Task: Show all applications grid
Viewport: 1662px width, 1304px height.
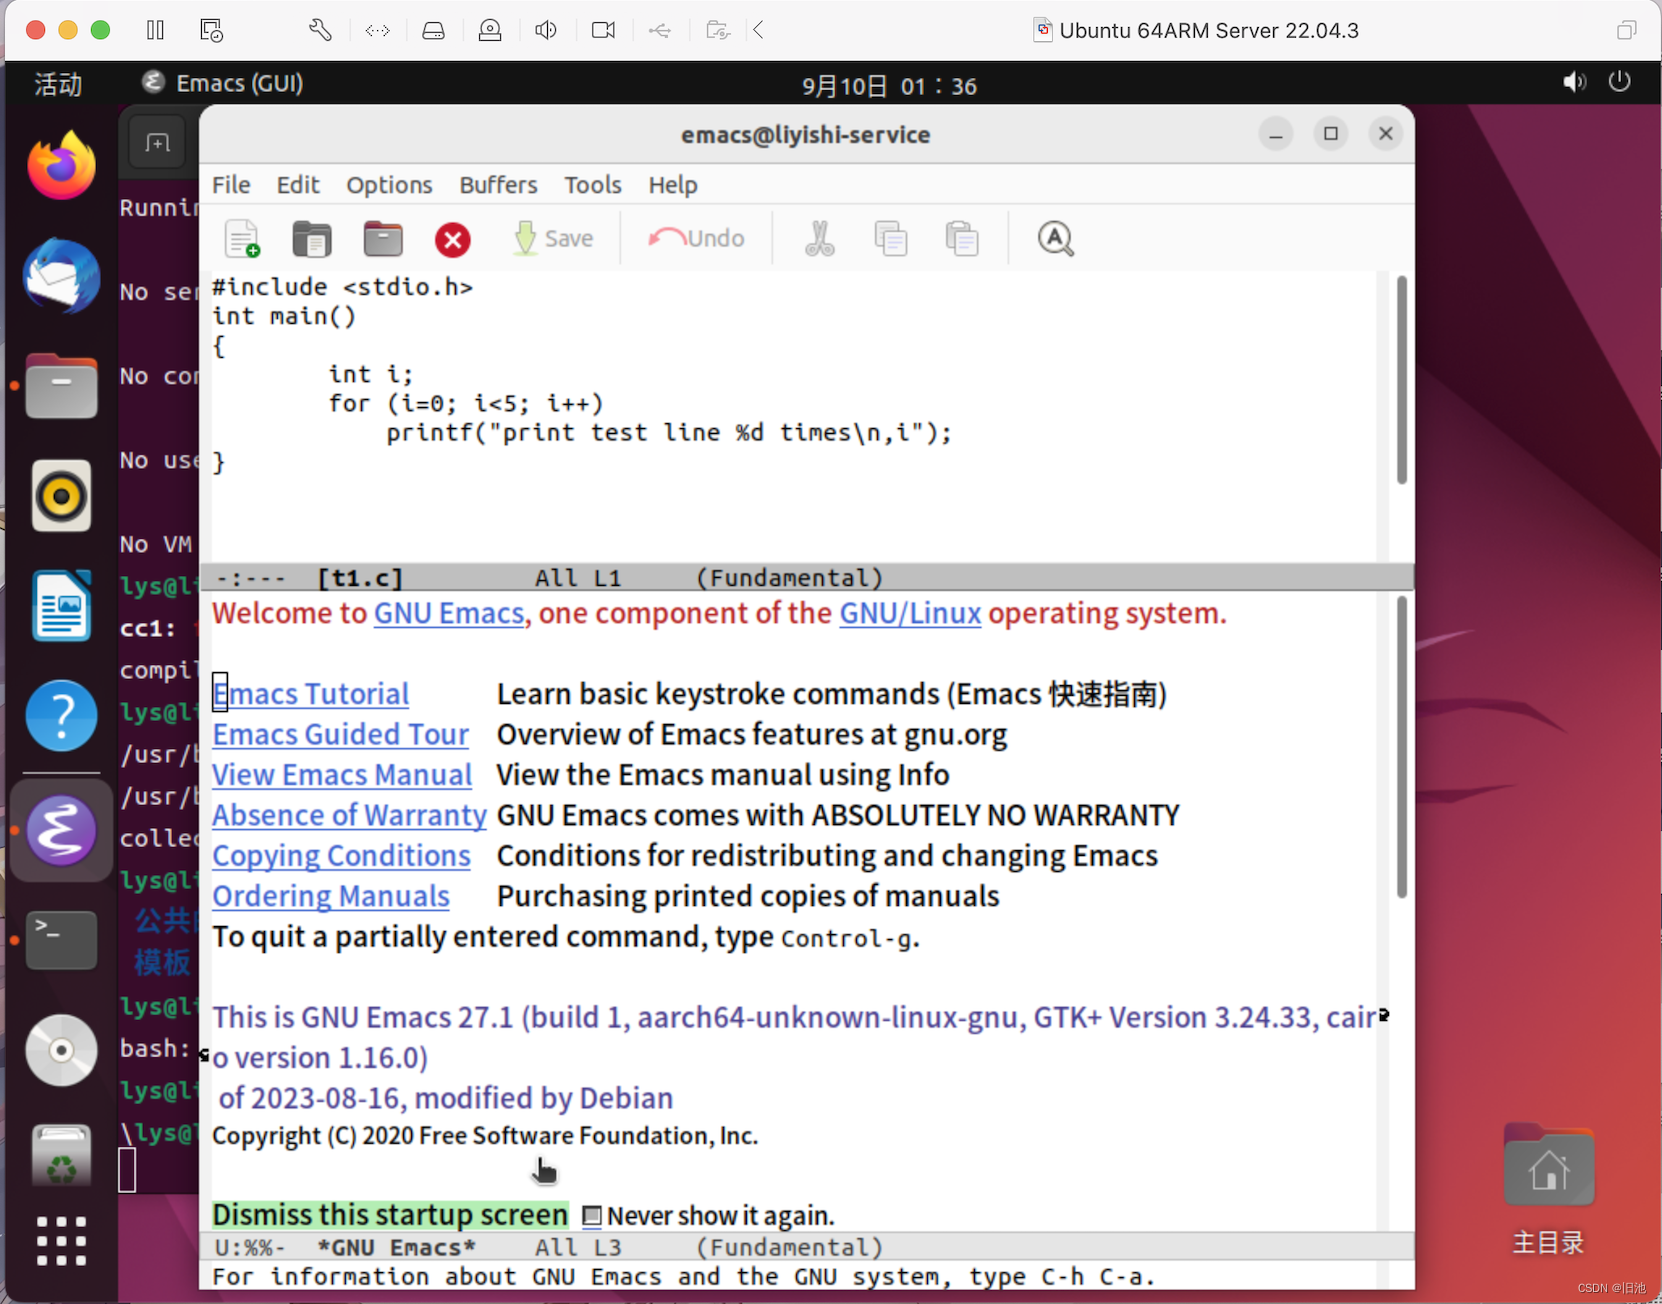Action: click(x=61, y=1242)
